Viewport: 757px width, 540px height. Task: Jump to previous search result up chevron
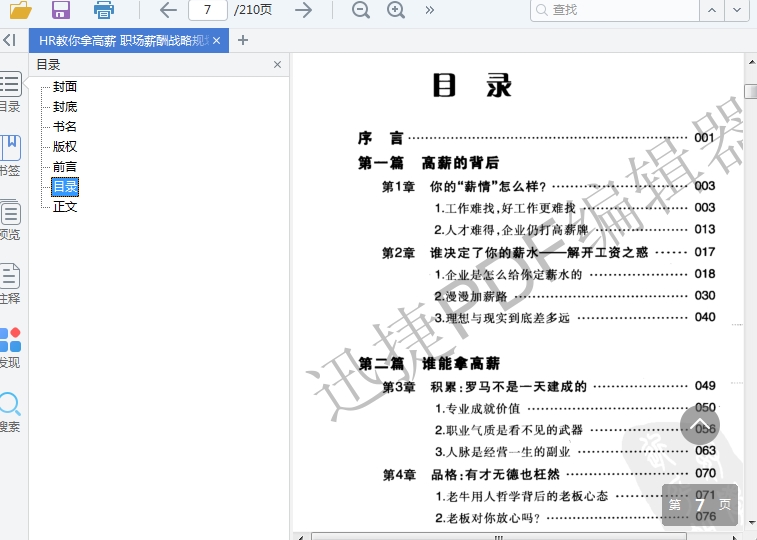pyautogui.click(x=712, y=10)
